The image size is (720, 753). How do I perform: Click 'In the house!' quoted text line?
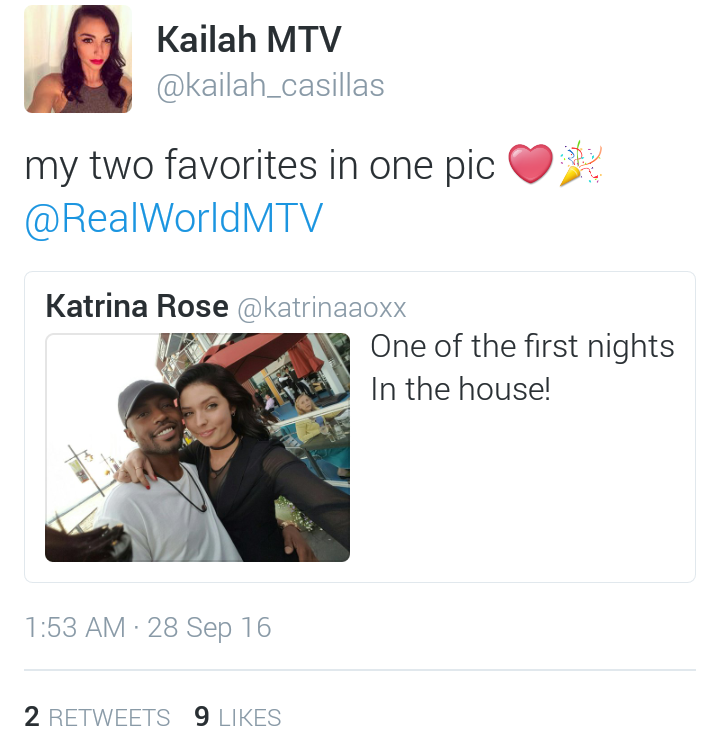[x=460, y=389]
